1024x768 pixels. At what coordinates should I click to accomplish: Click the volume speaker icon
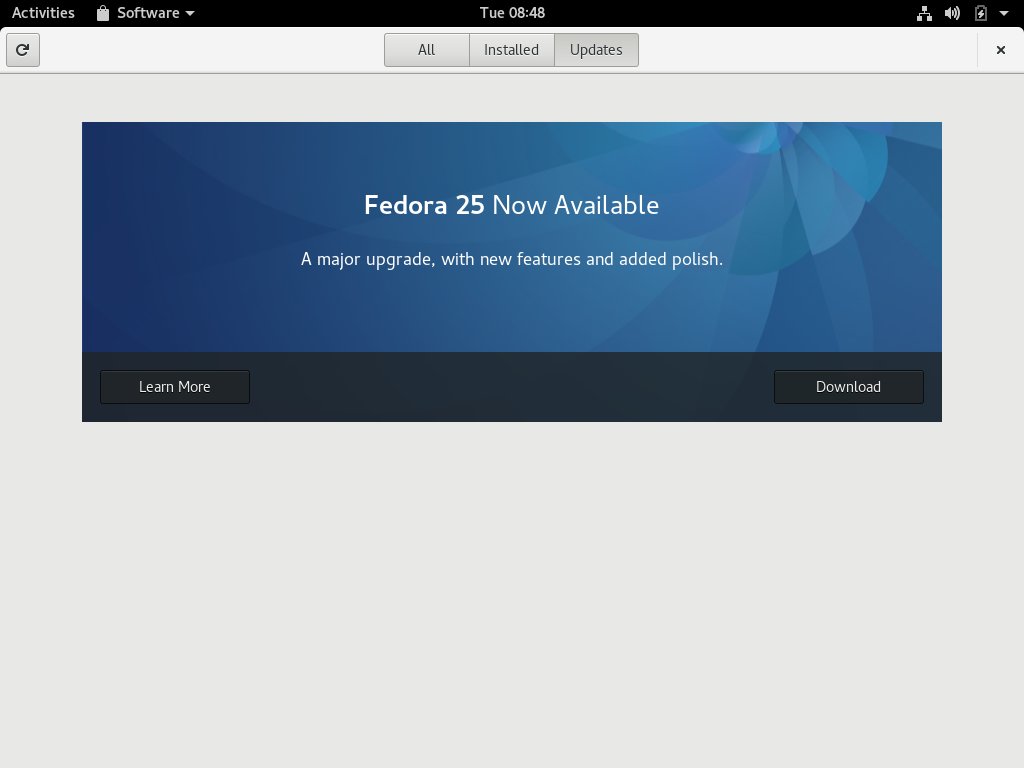tap(952, 13)
